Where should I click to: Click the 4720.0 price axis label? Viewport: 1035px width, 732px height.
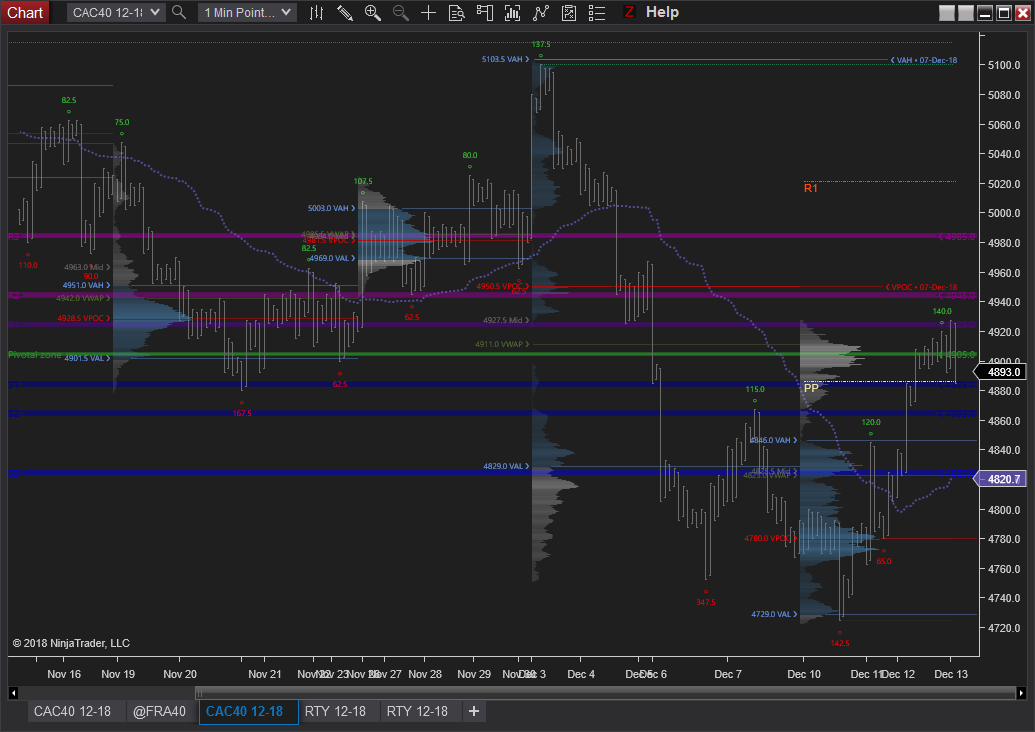(x=1004, y=628)
